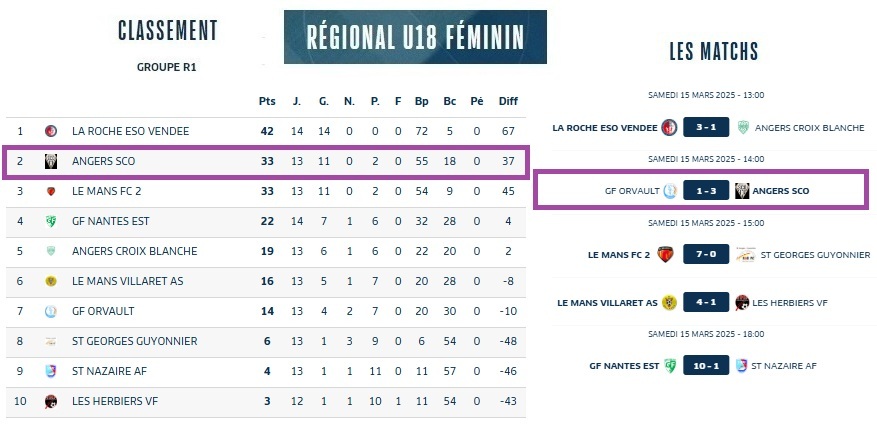Click GF Orvault logo in match list
This screenshot has width=877, height=426.
[670, 191]
